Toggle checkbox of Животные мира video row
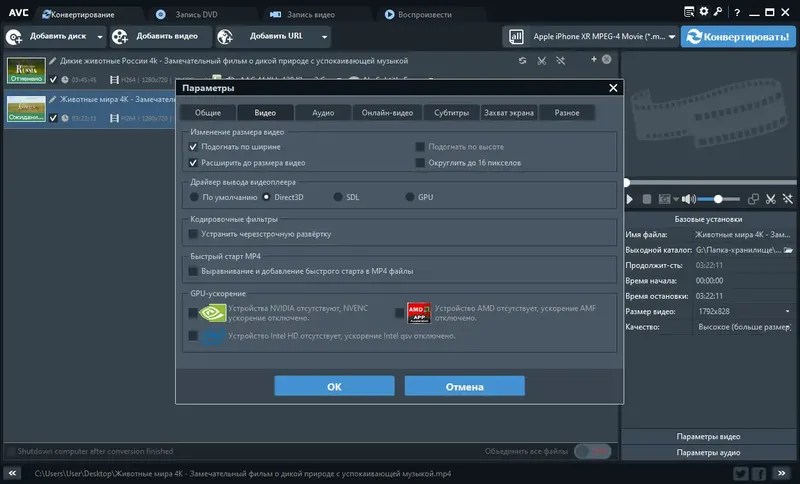Viewport: 800px width, 484px height. [x=53, y=118]
